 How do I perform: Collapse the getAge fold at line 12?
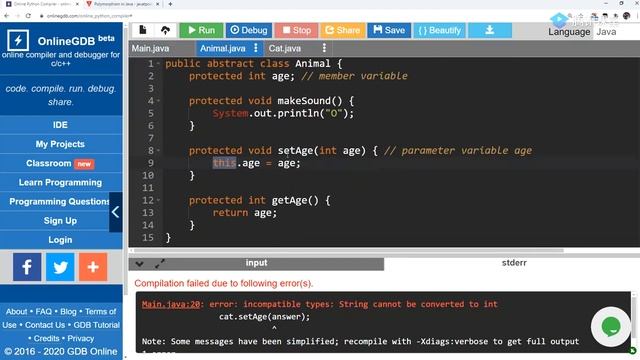point(158,200)
